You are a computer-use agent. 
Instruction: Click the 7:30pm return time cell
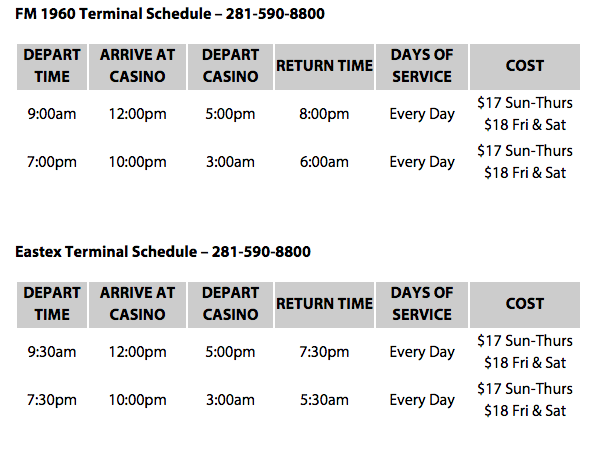point(324,352)
